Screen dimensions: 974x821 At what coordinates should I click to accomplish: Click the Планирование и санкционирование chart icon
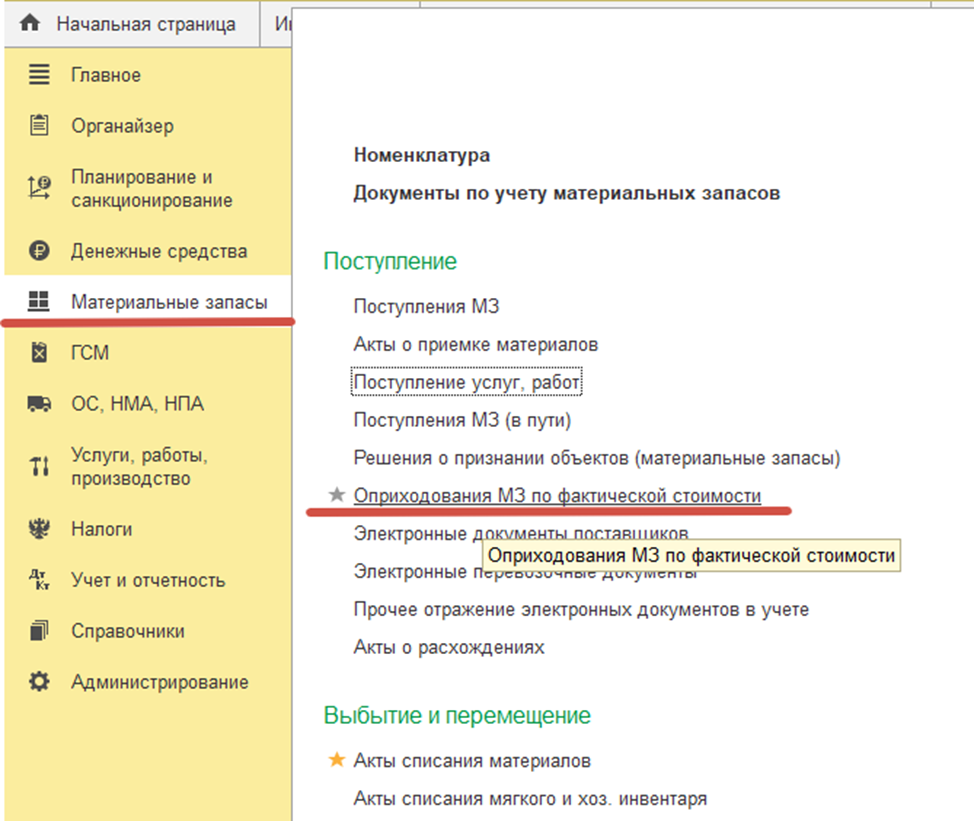[x=39, y=188]
